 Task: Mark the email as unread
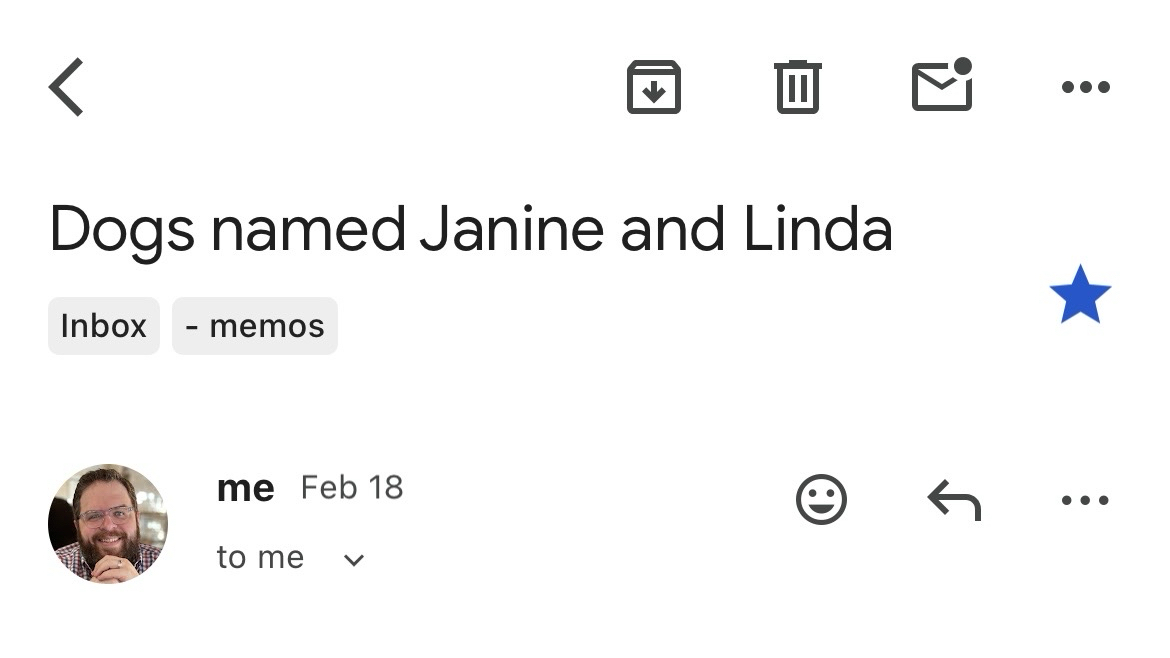coord(942,86)
